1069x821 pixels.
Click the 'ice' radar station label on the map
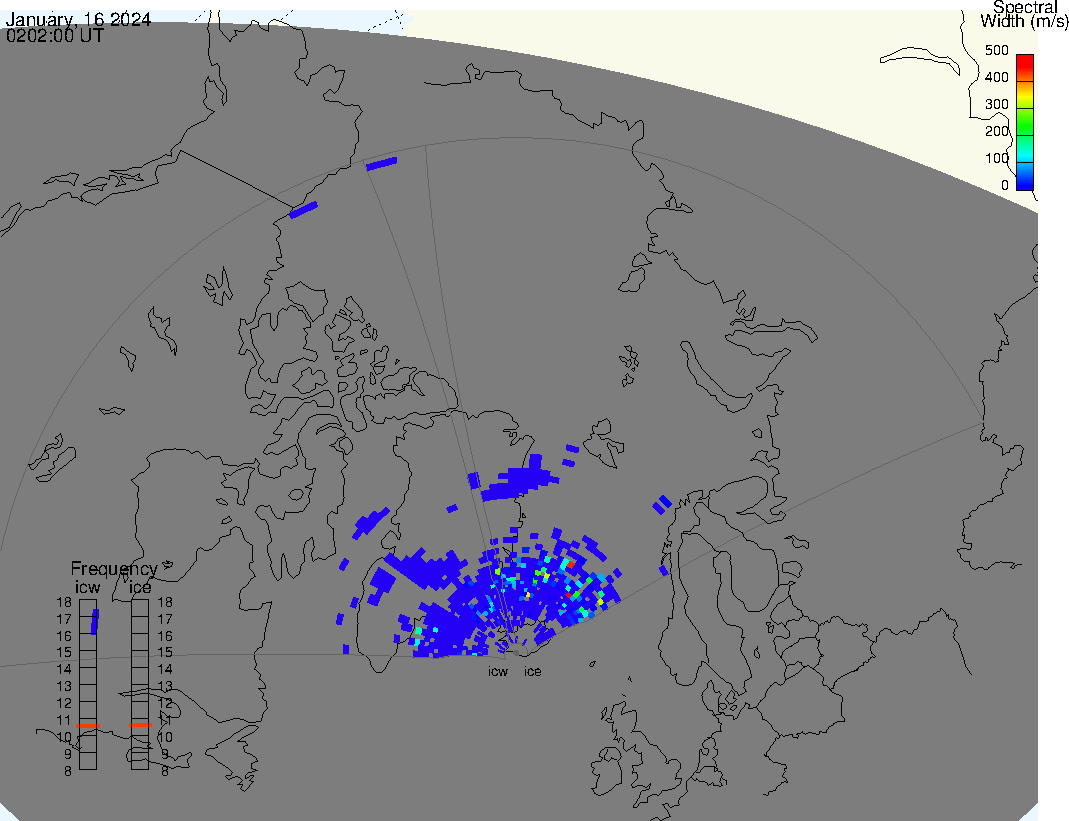click(x=532, y=672)
